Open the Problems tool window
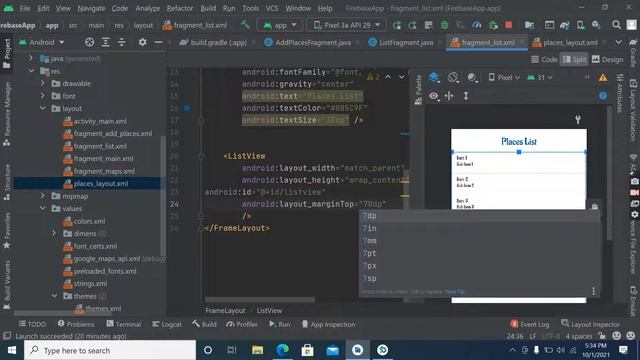640x360 pixels. [x=76, y=324]
